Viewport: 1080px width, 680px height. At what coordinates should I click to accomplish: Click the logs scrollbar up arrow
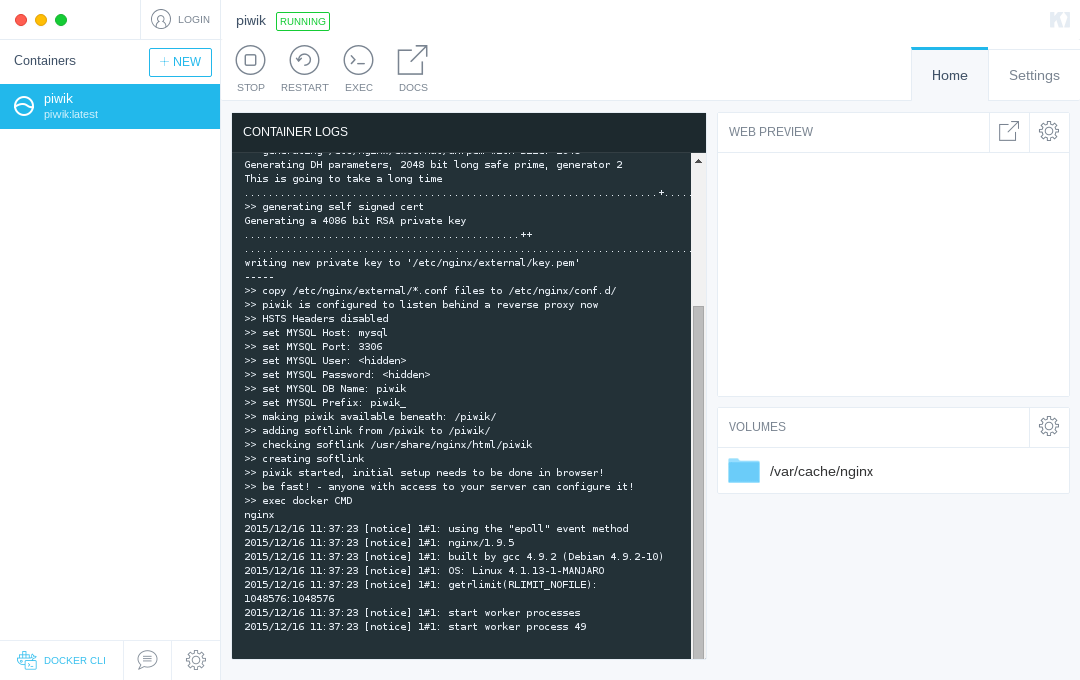click(698, 161)
